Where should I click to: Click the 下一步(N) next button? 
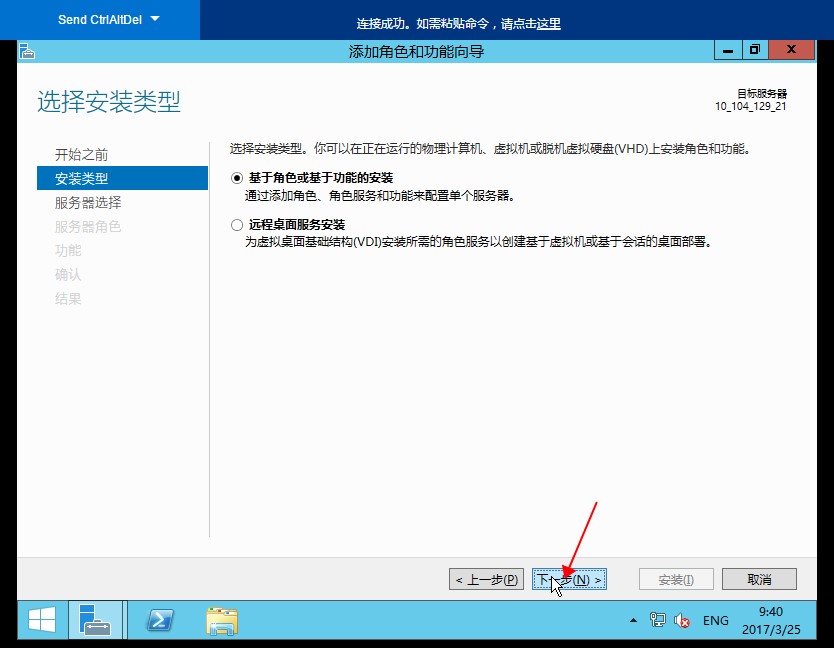point(569,579)
